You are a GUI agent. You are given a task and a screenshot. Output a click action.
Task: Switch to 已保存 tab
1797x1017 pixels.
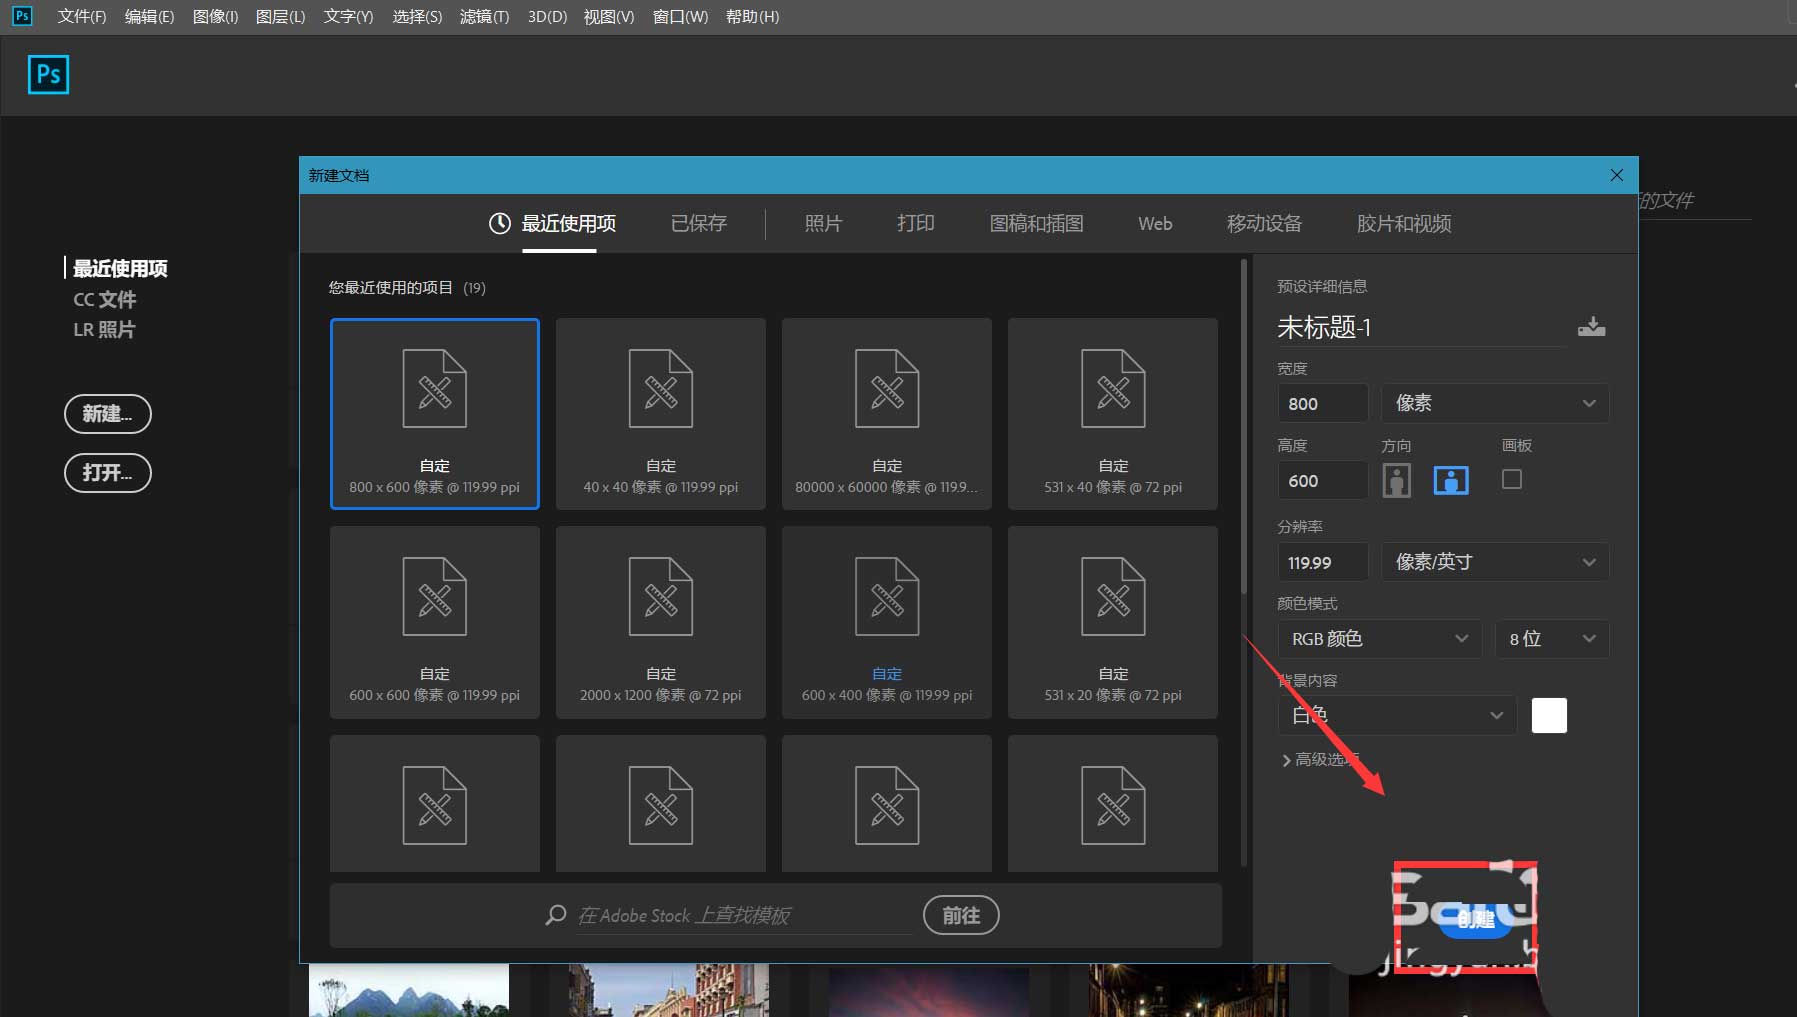tap(698, 223)
